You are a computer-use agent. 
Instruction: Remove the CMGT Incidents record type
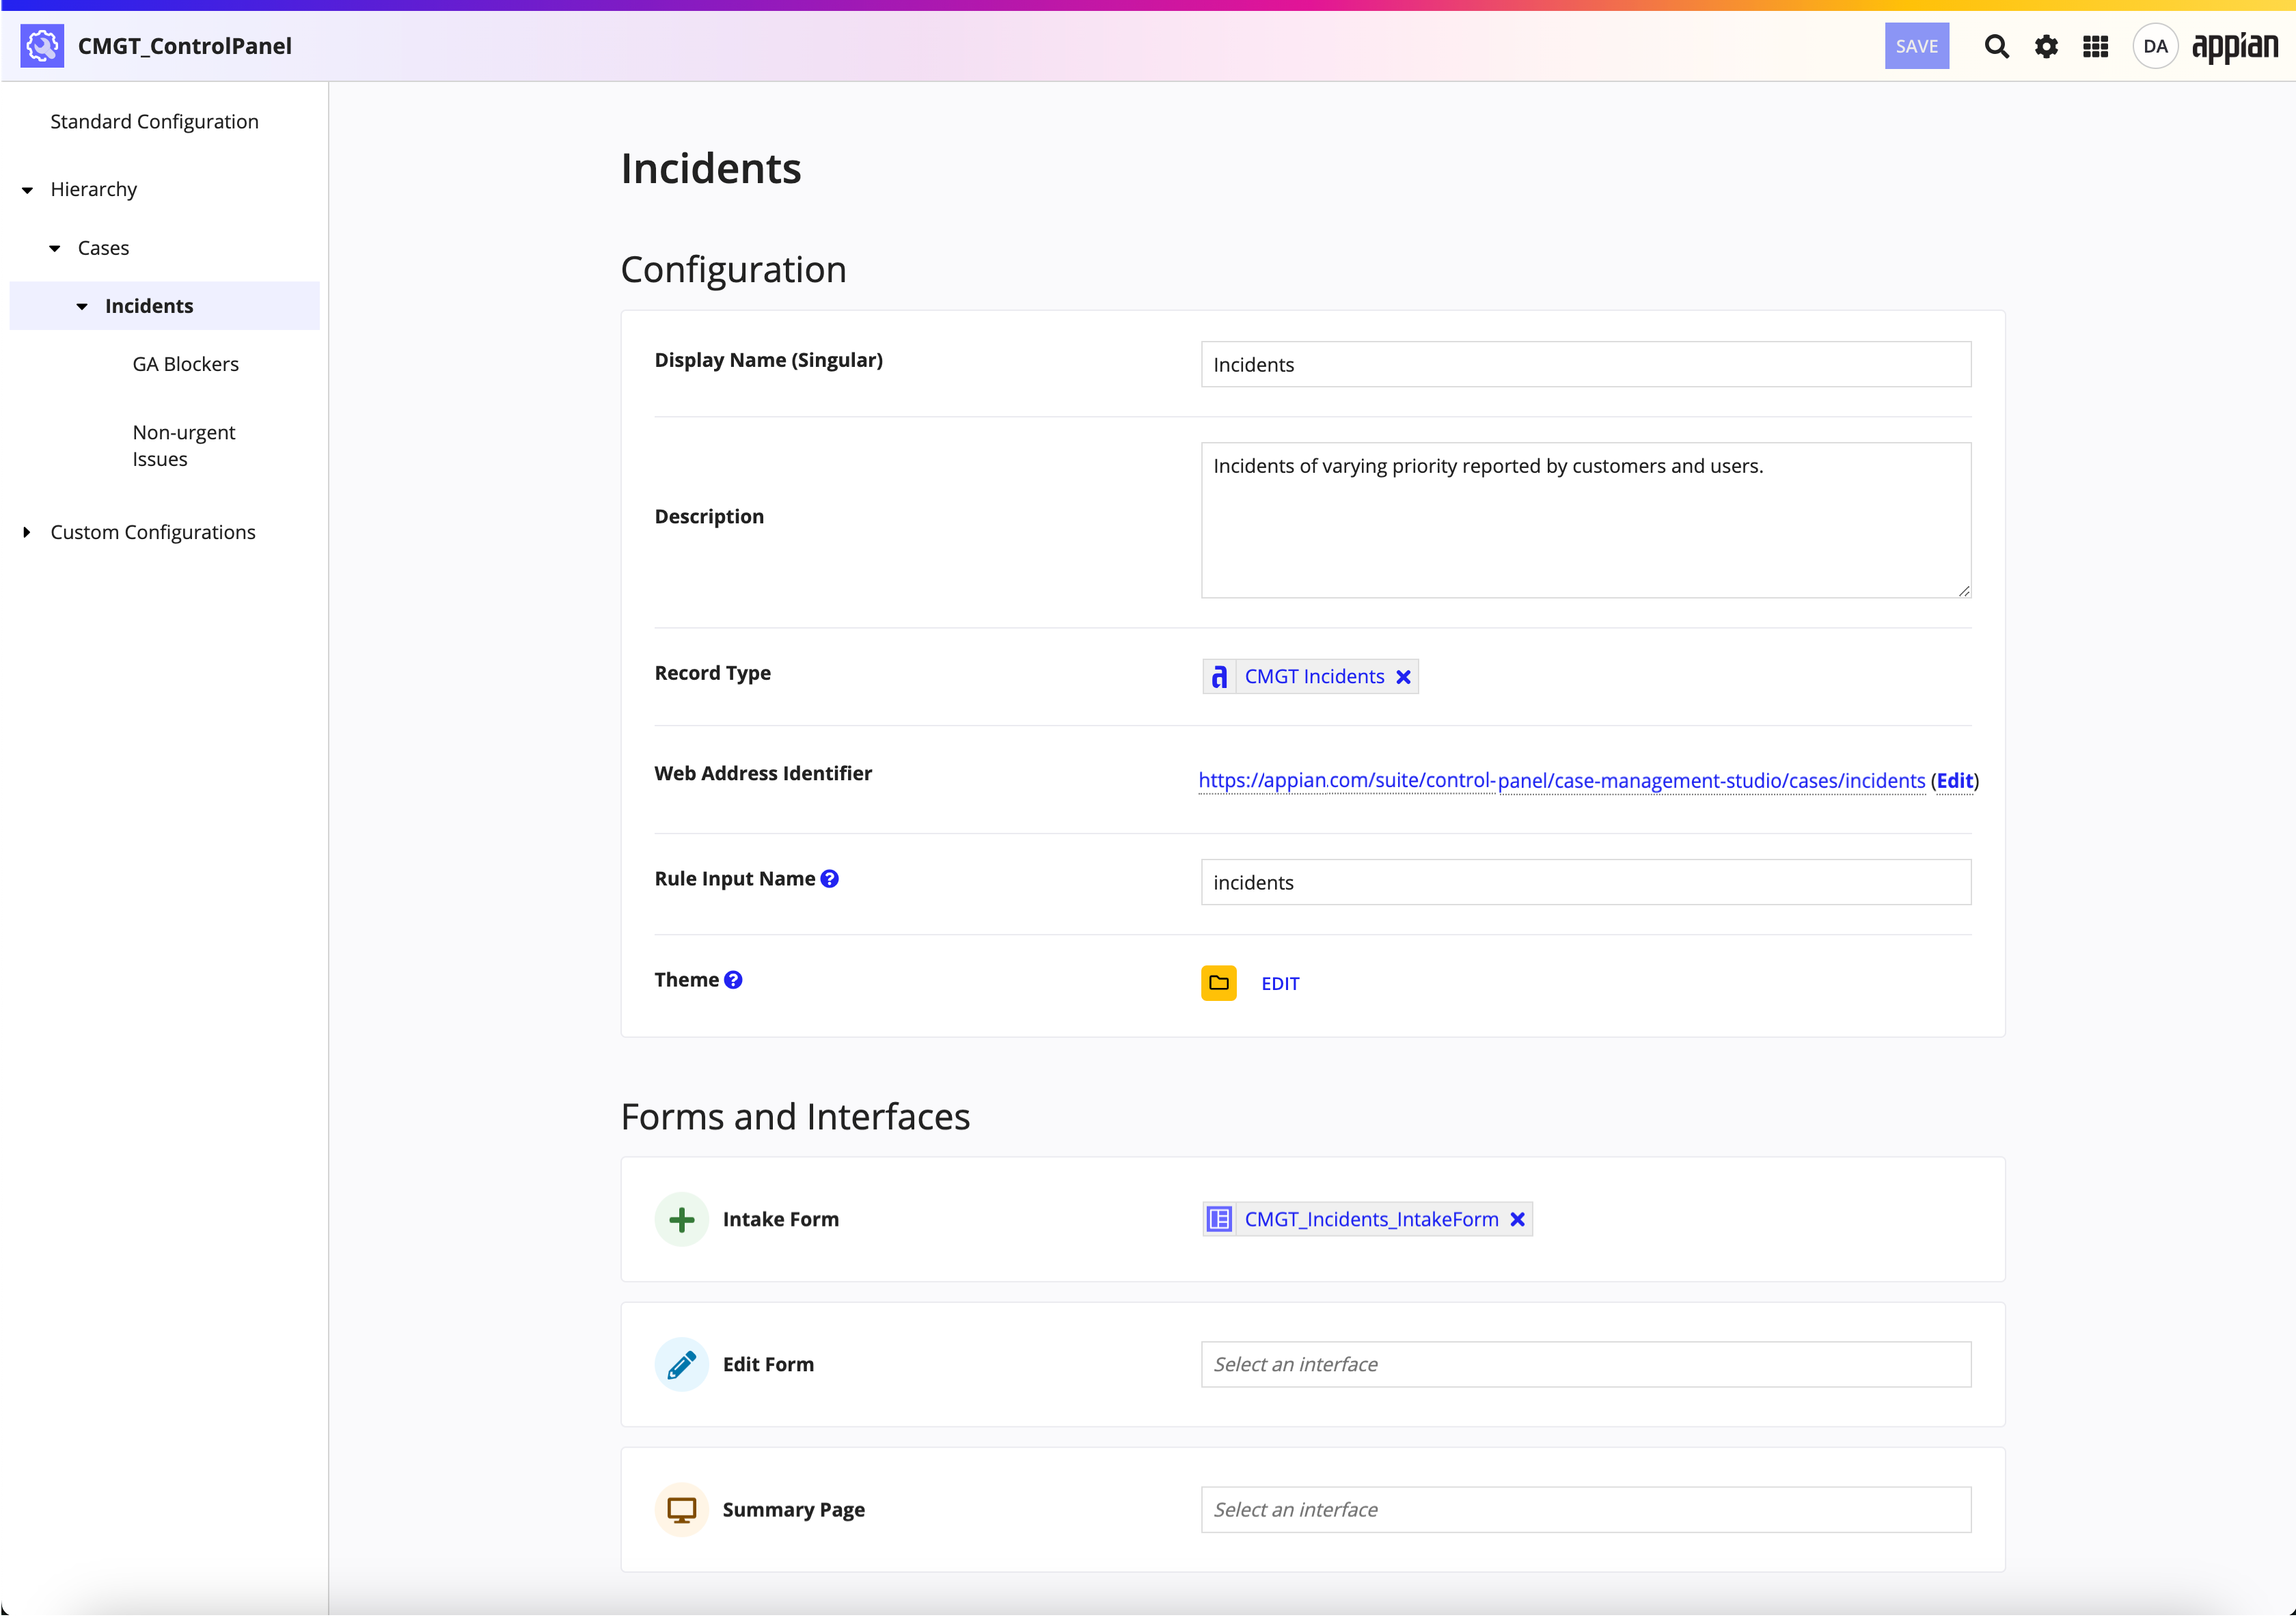[1403, 677]
